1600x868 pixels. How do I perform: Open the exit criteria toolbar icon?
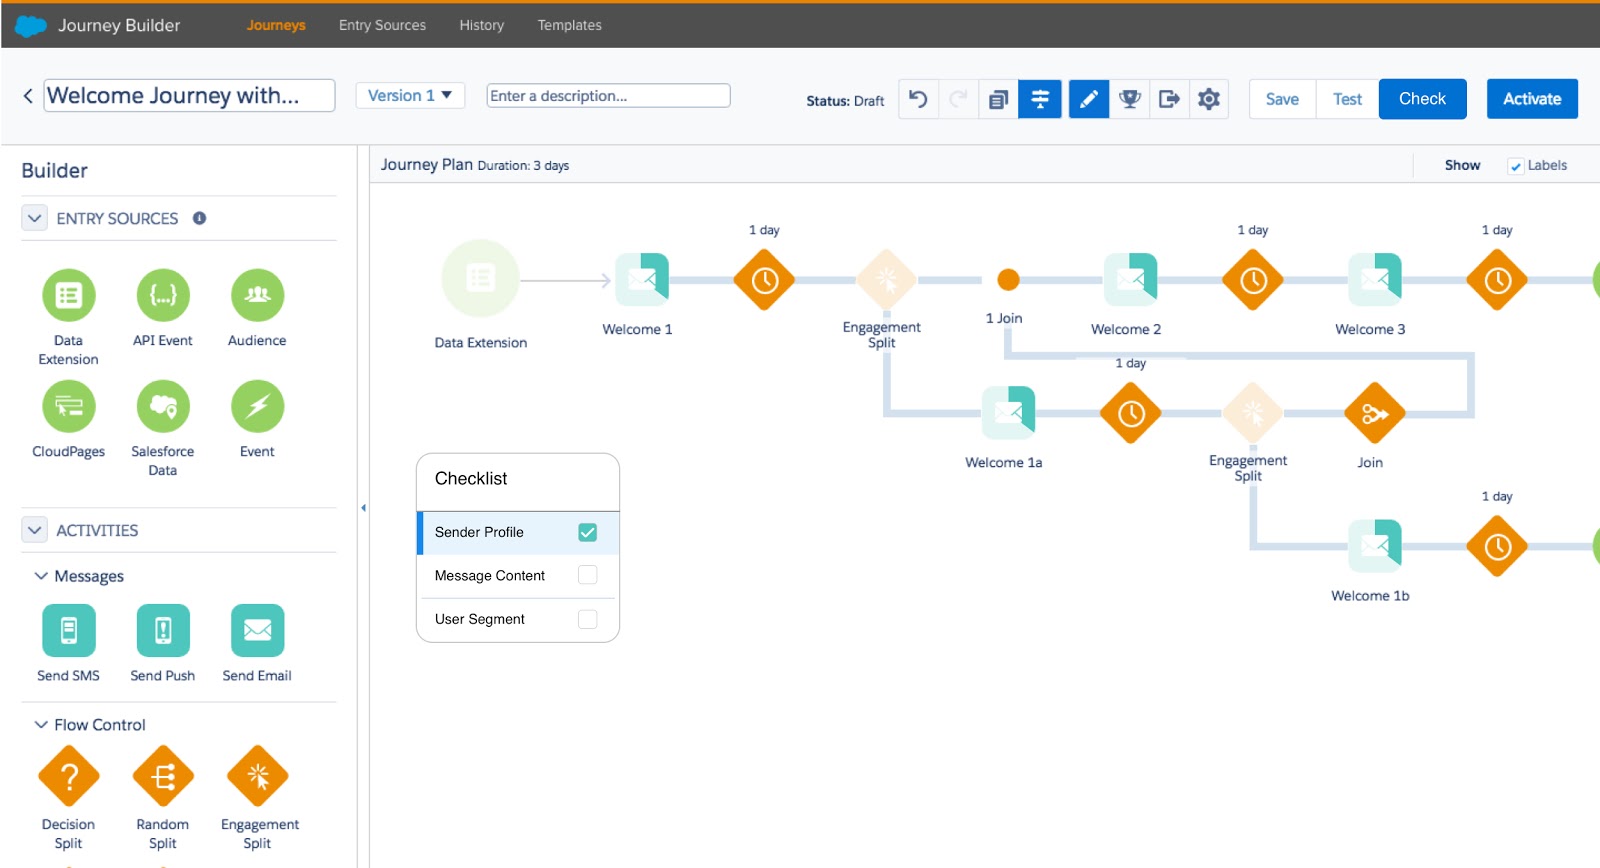[1169, 99]
